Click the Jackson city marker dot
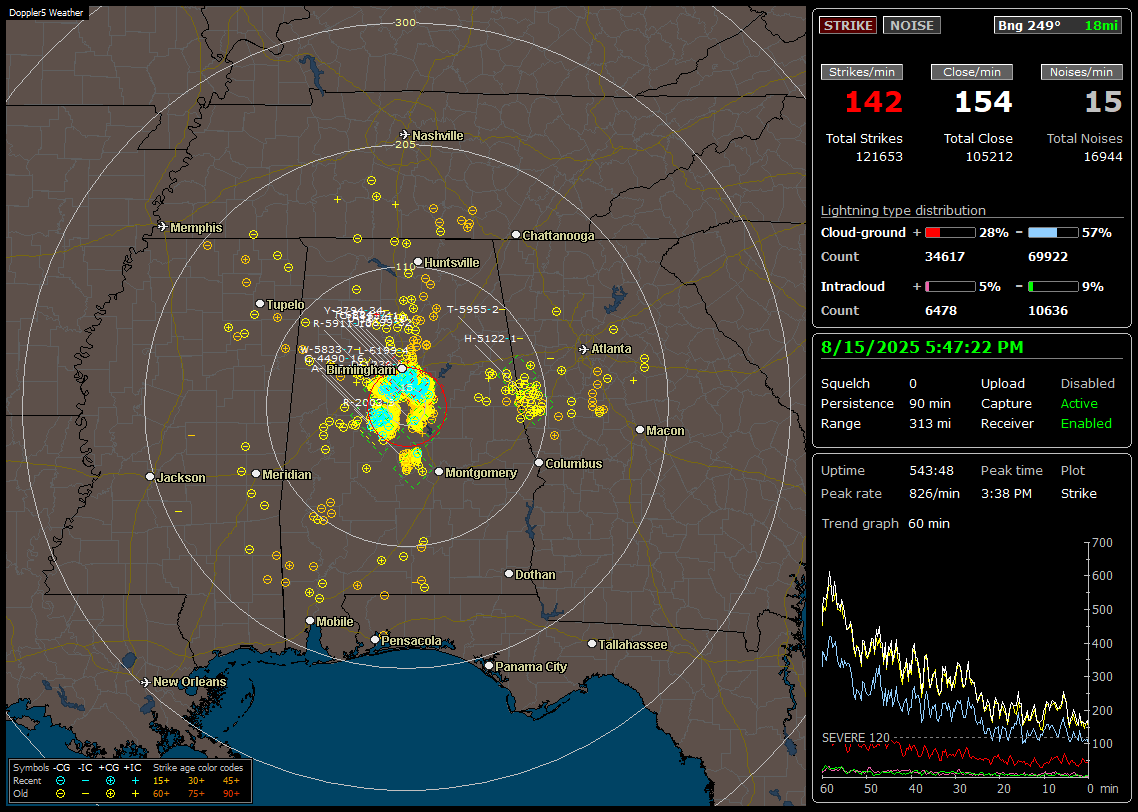This screenshot has width=1138, height=812. point(150,477)
